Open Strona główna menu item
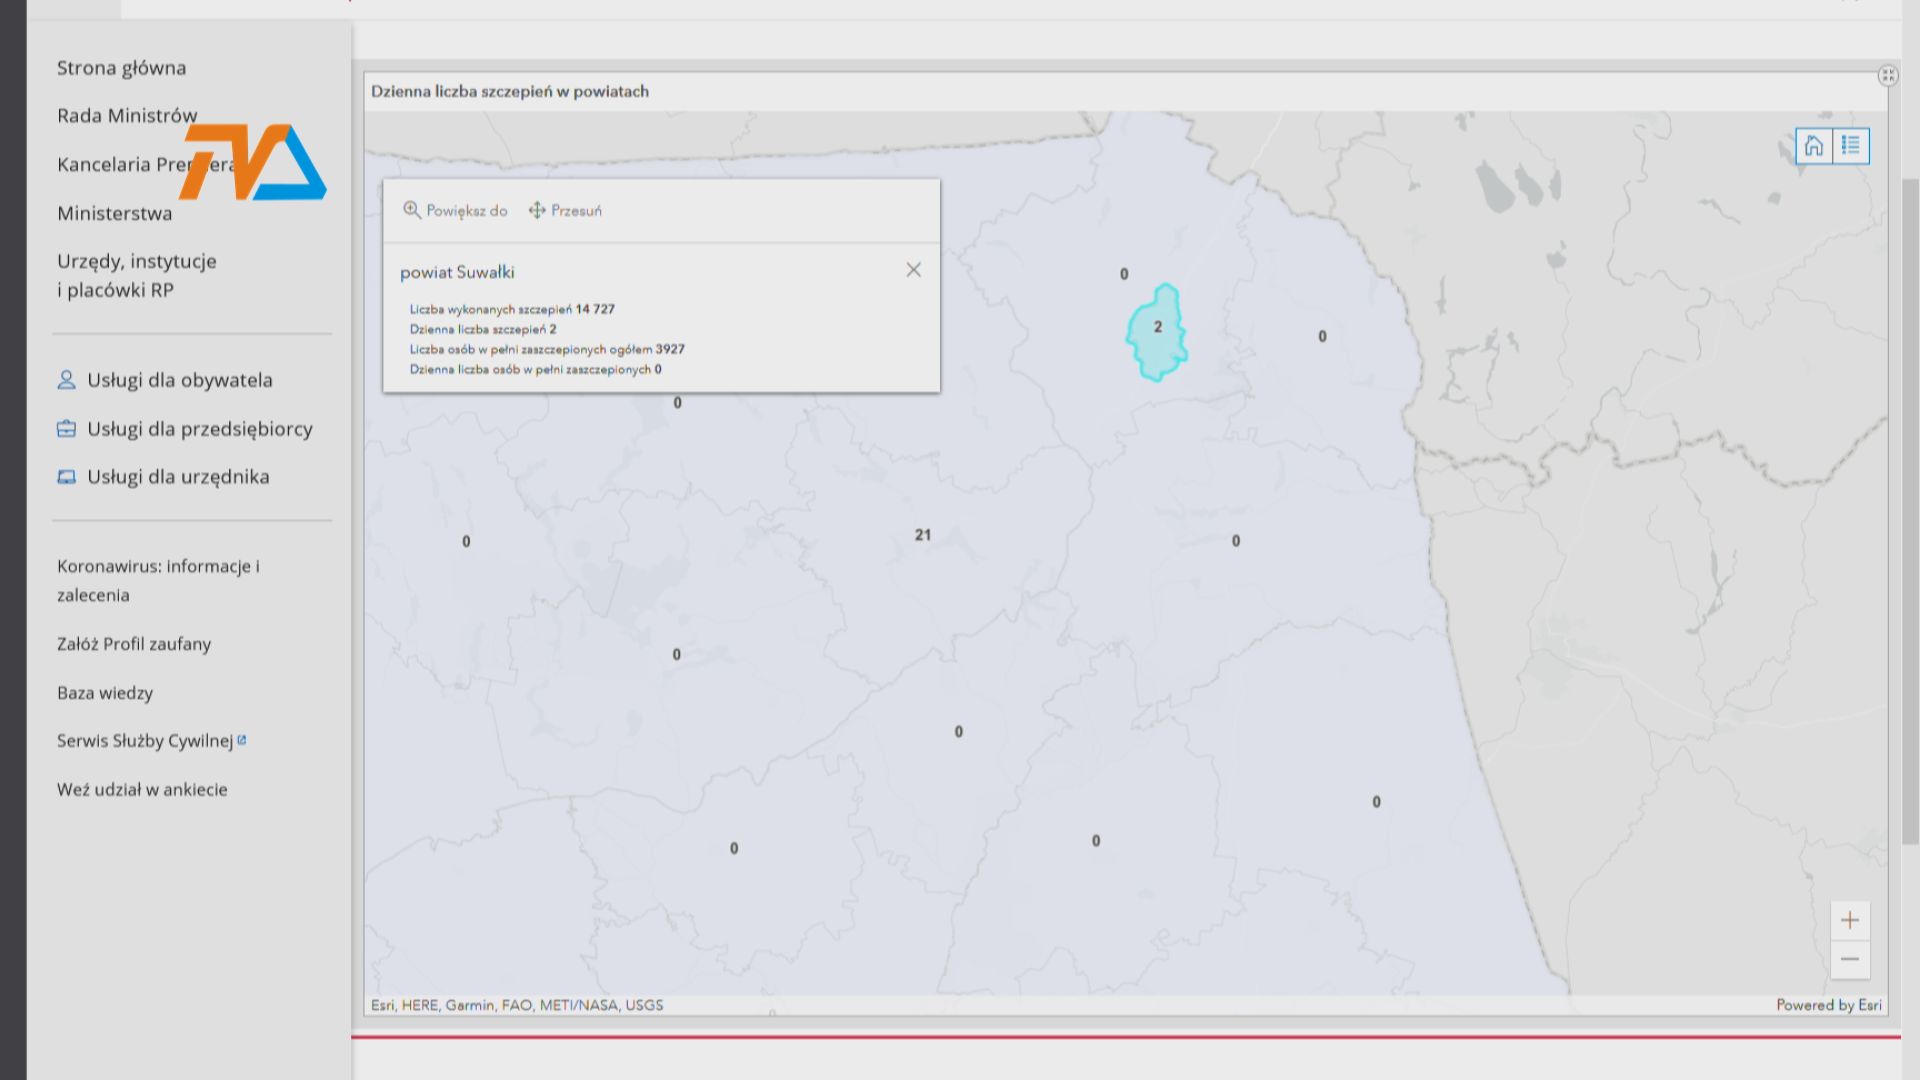The height and width of the screenshot is (1080, 1920). pos(121,68)
